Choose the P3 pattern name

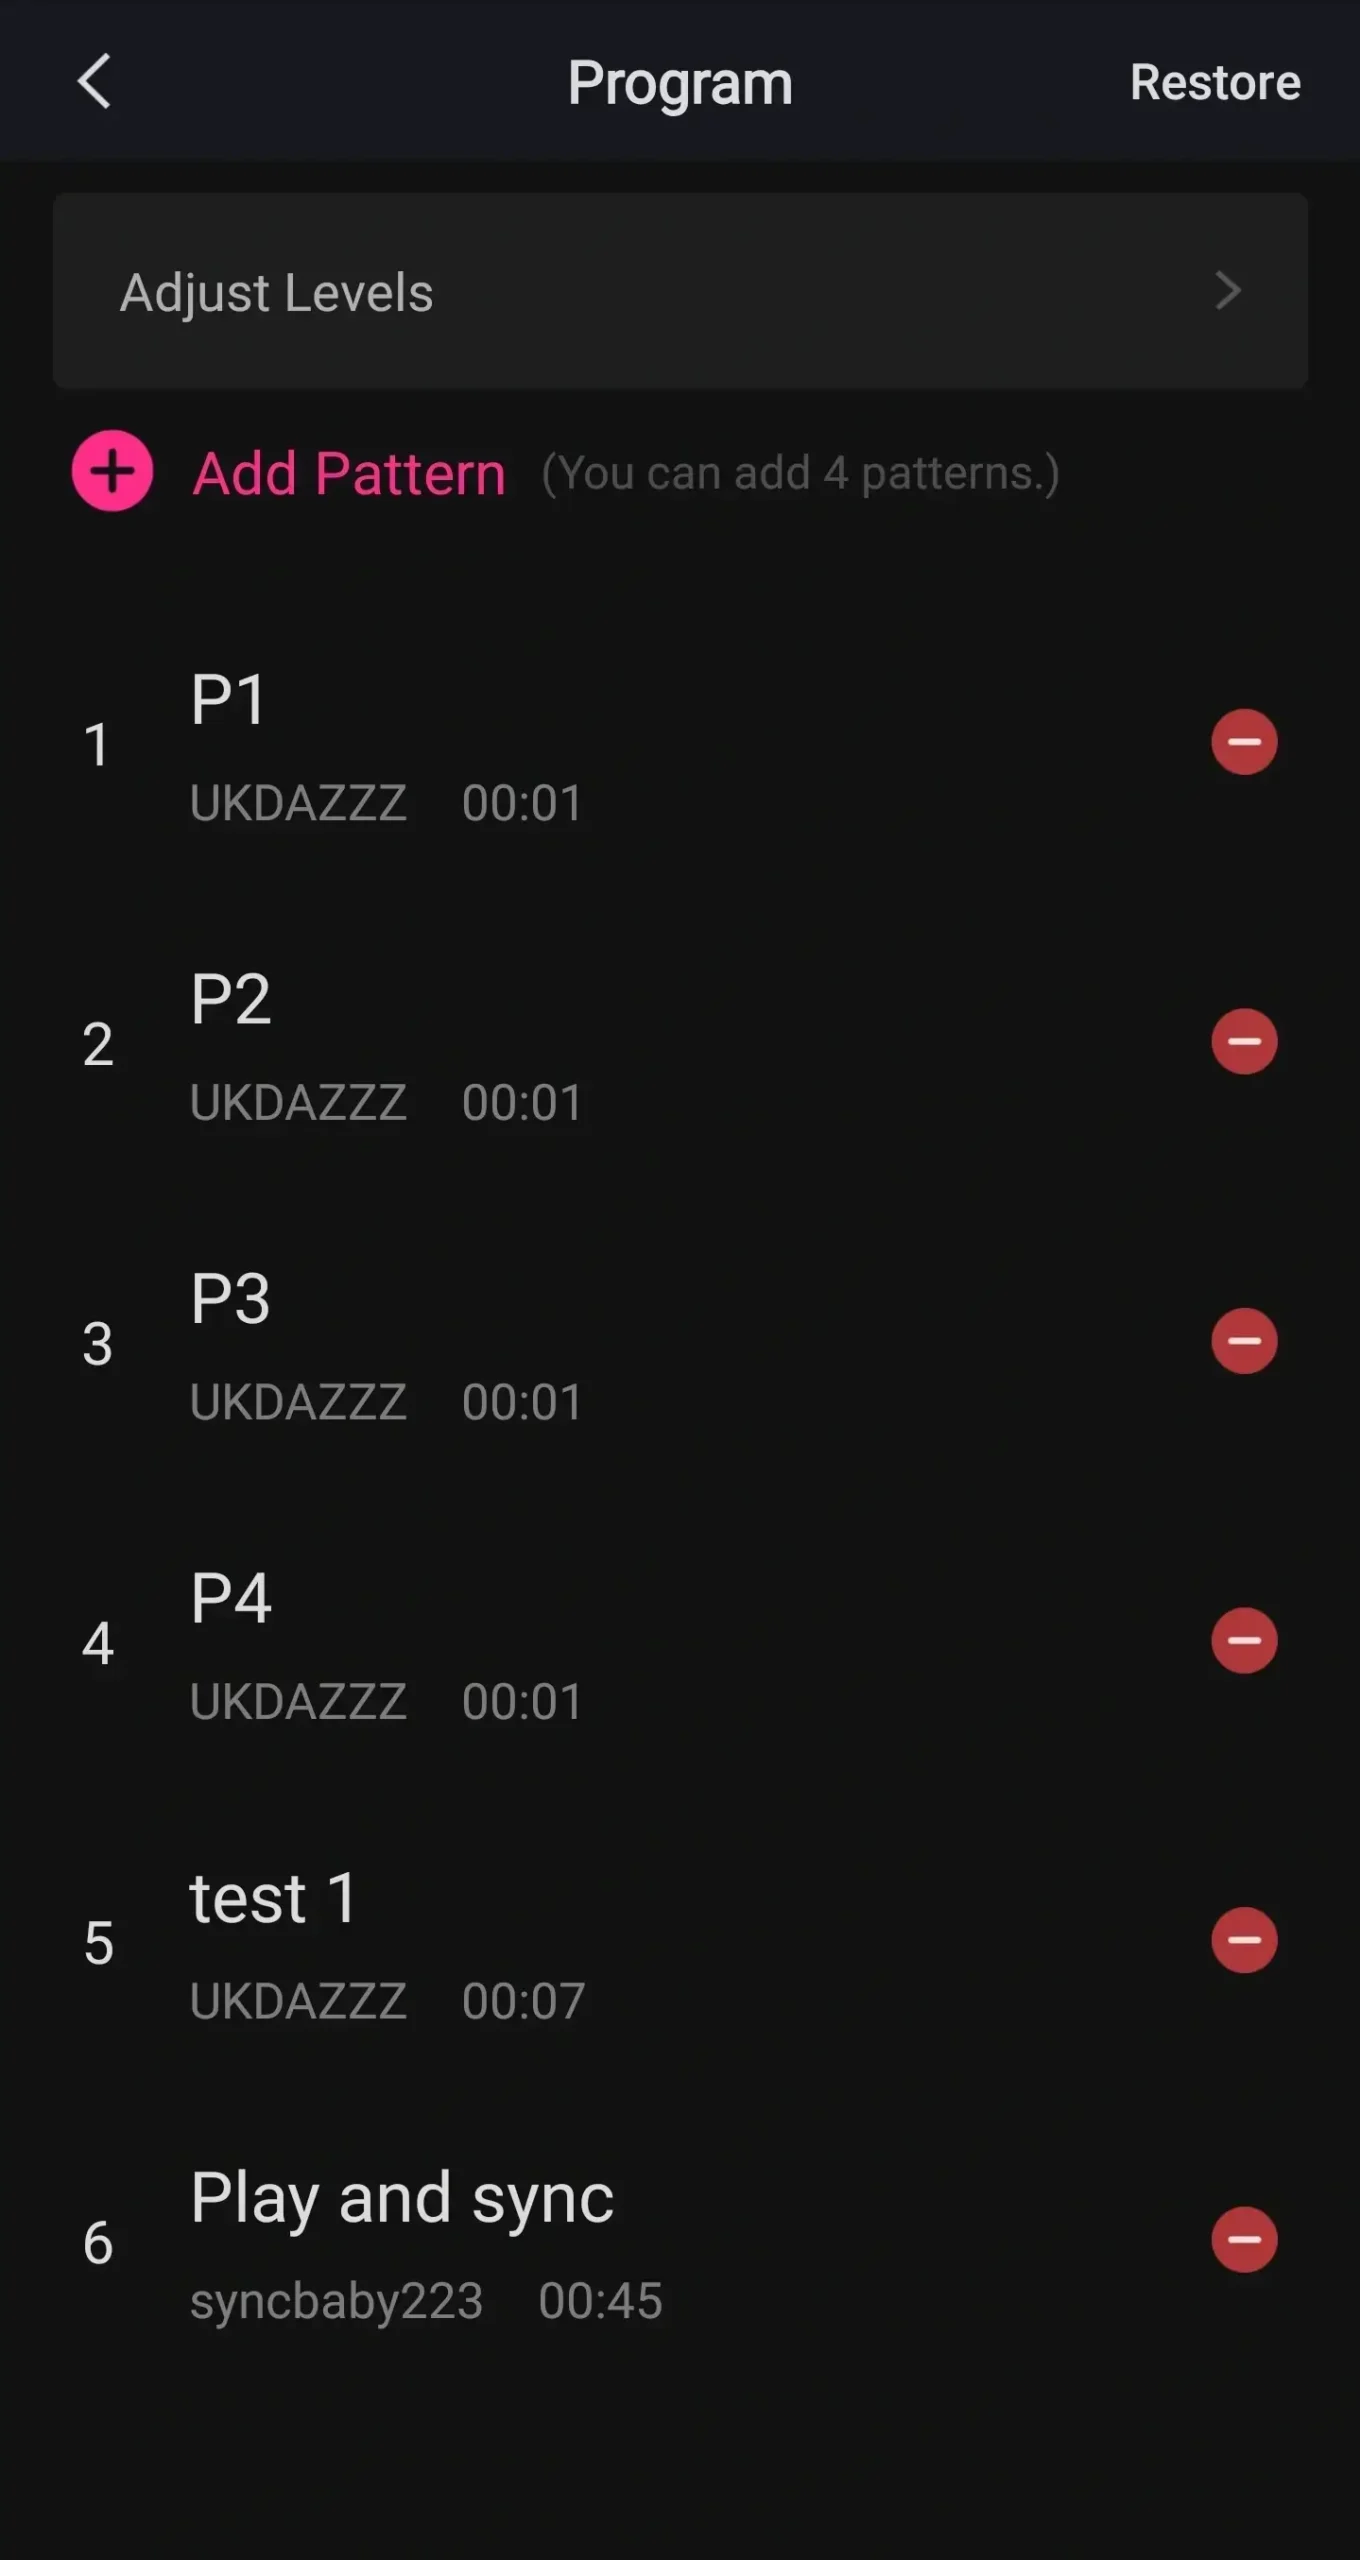(230, 1299)
